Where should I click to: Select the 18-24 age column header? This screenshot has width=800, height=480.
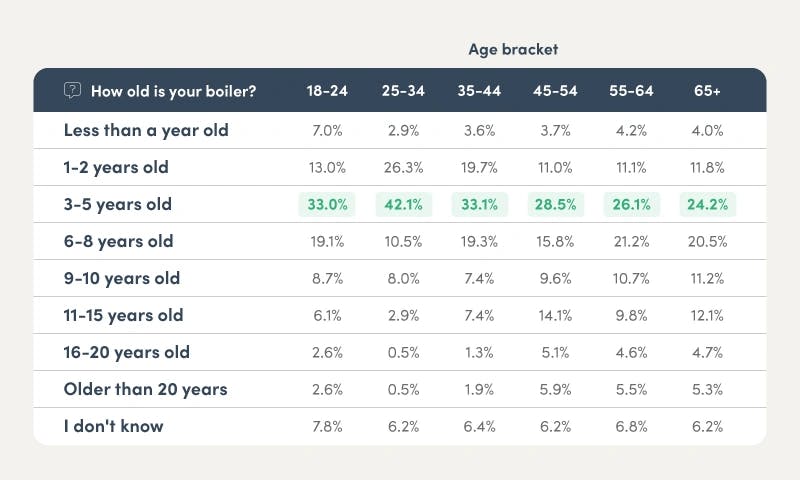327,91
